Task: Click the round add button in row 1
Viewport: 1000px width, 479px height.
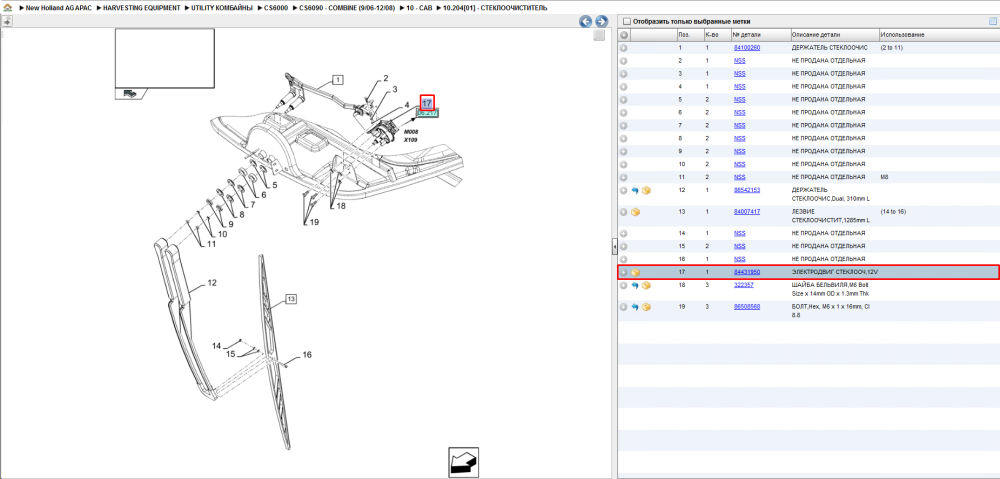Action: (x=624, y=48)
